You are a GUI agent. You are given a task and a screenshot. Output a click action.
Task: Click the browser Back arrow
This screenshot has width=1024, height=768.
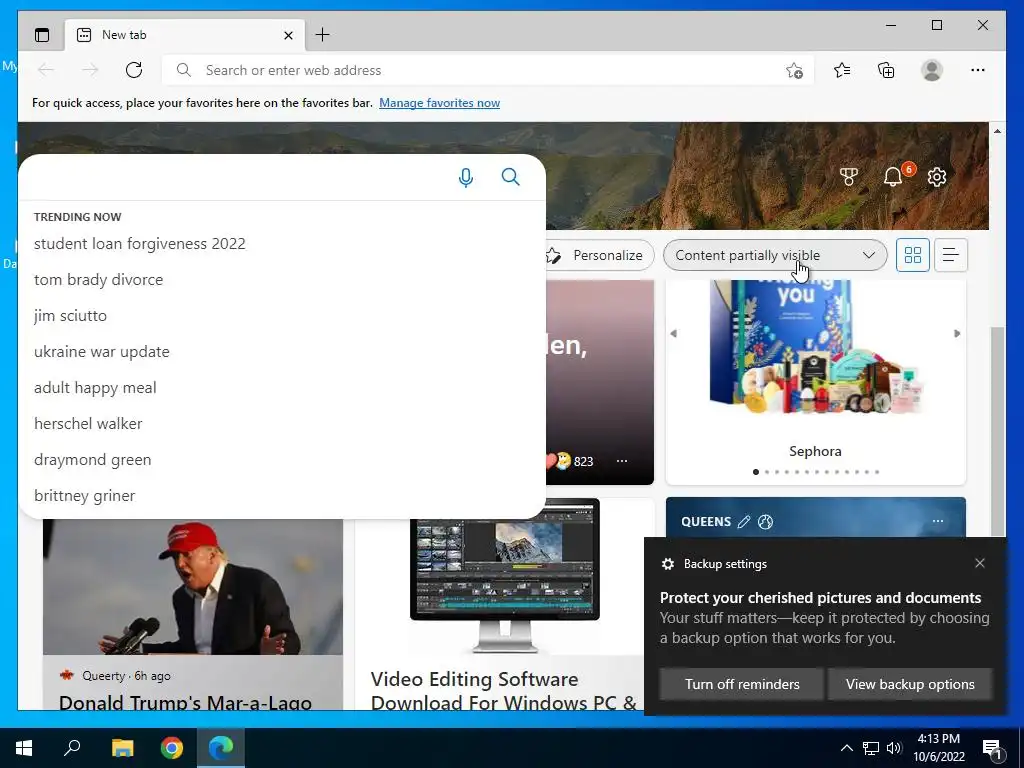(46, 70)
